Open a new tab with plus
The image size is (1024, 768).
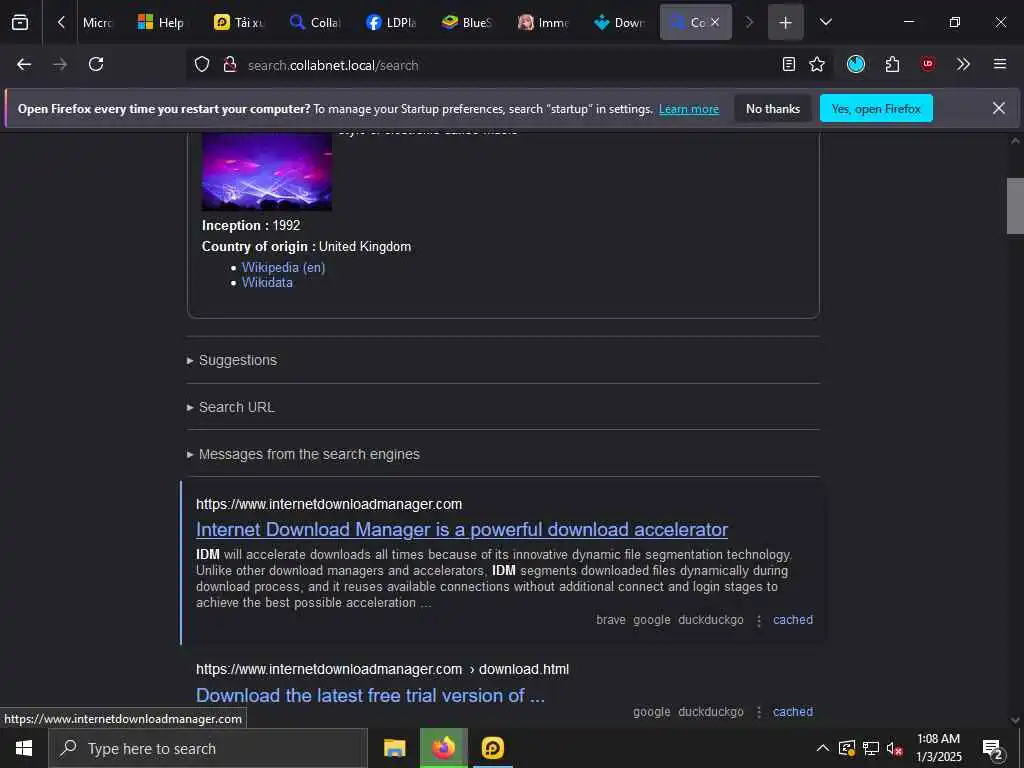785,22
